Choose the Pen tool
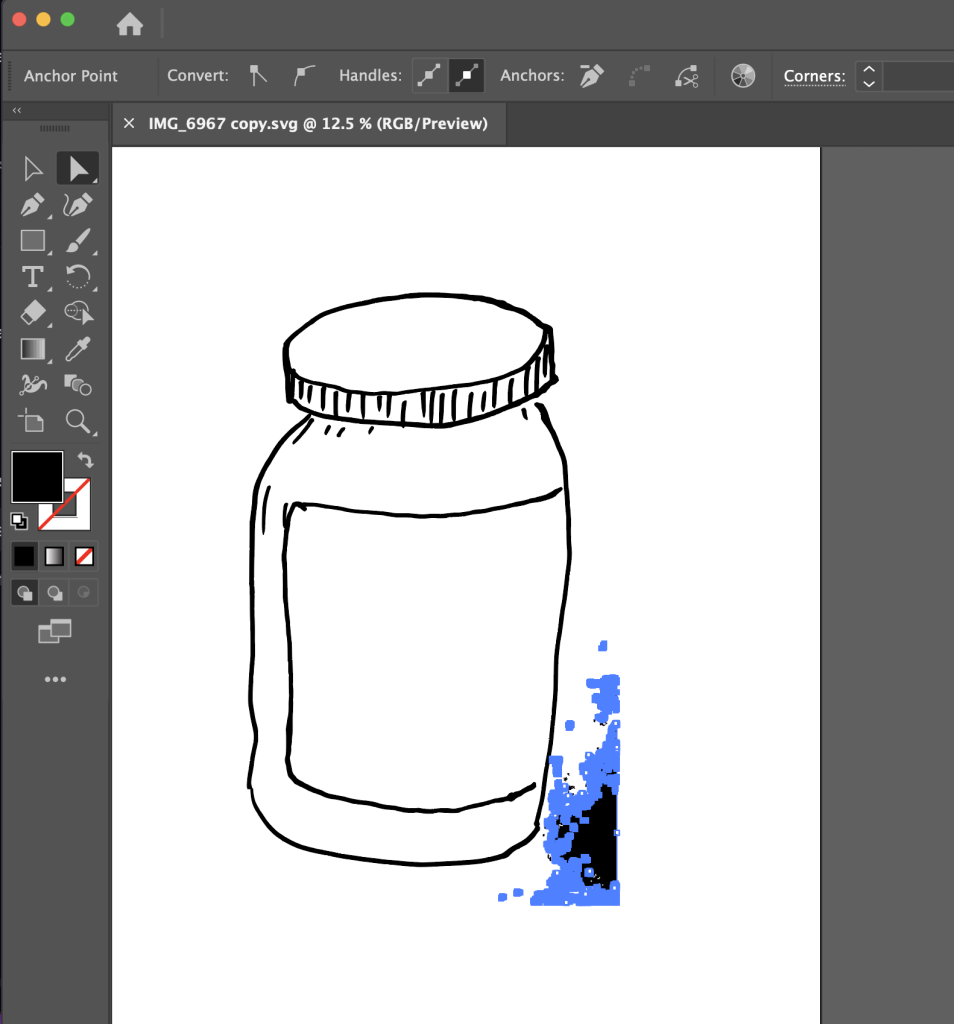954x1024 pixels. pos(33,205)
